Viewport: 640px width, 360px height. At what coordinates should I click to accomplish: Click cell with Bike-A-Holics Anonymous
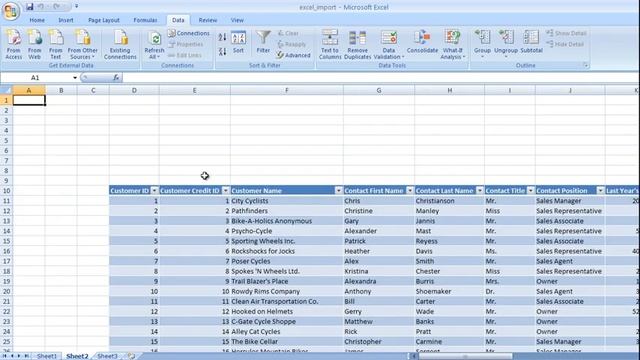pos(287,221)
